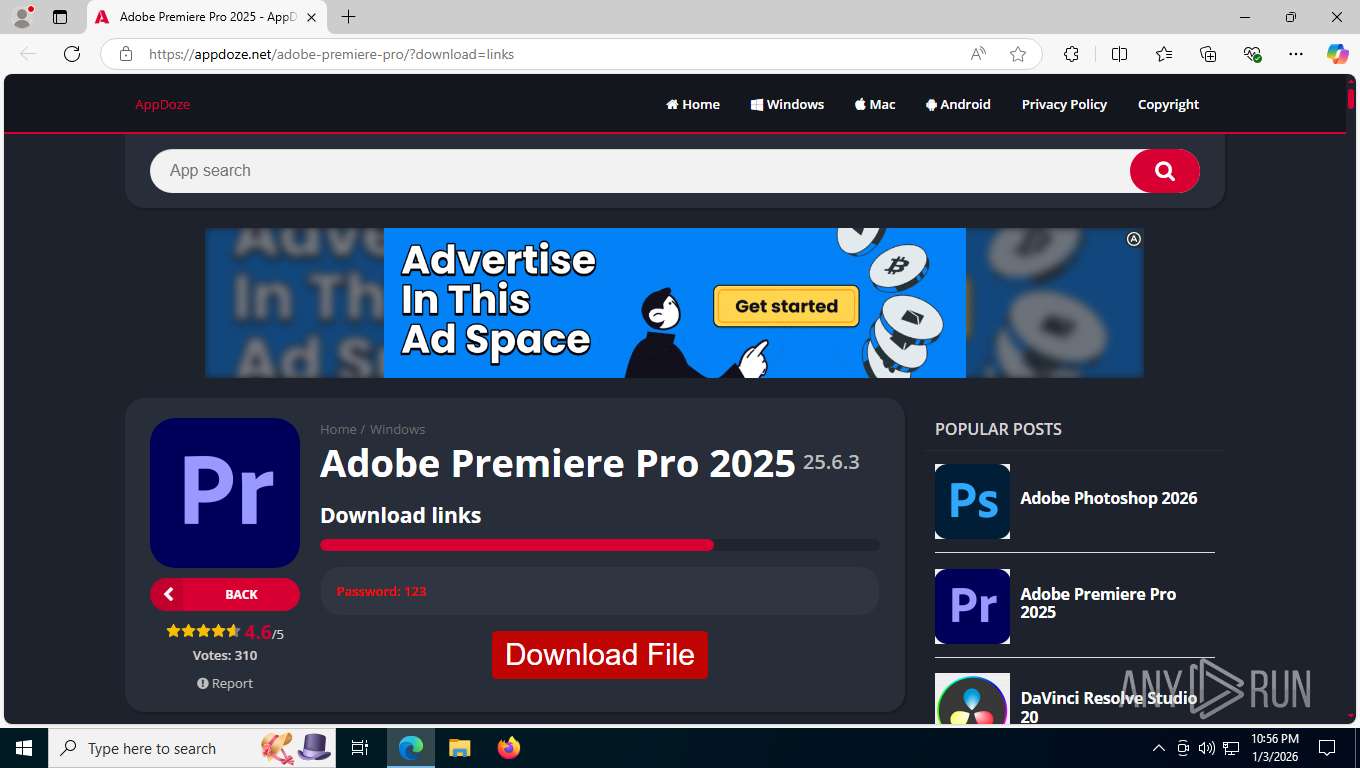View site information padlock icon

[x=126, y=54]
